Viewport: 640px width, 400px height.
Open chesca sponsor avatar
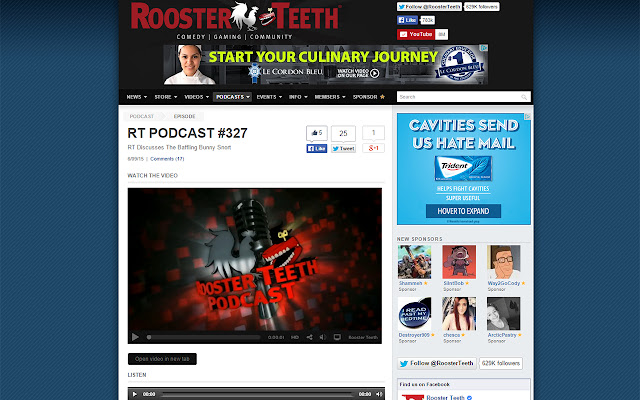point(459,314)
